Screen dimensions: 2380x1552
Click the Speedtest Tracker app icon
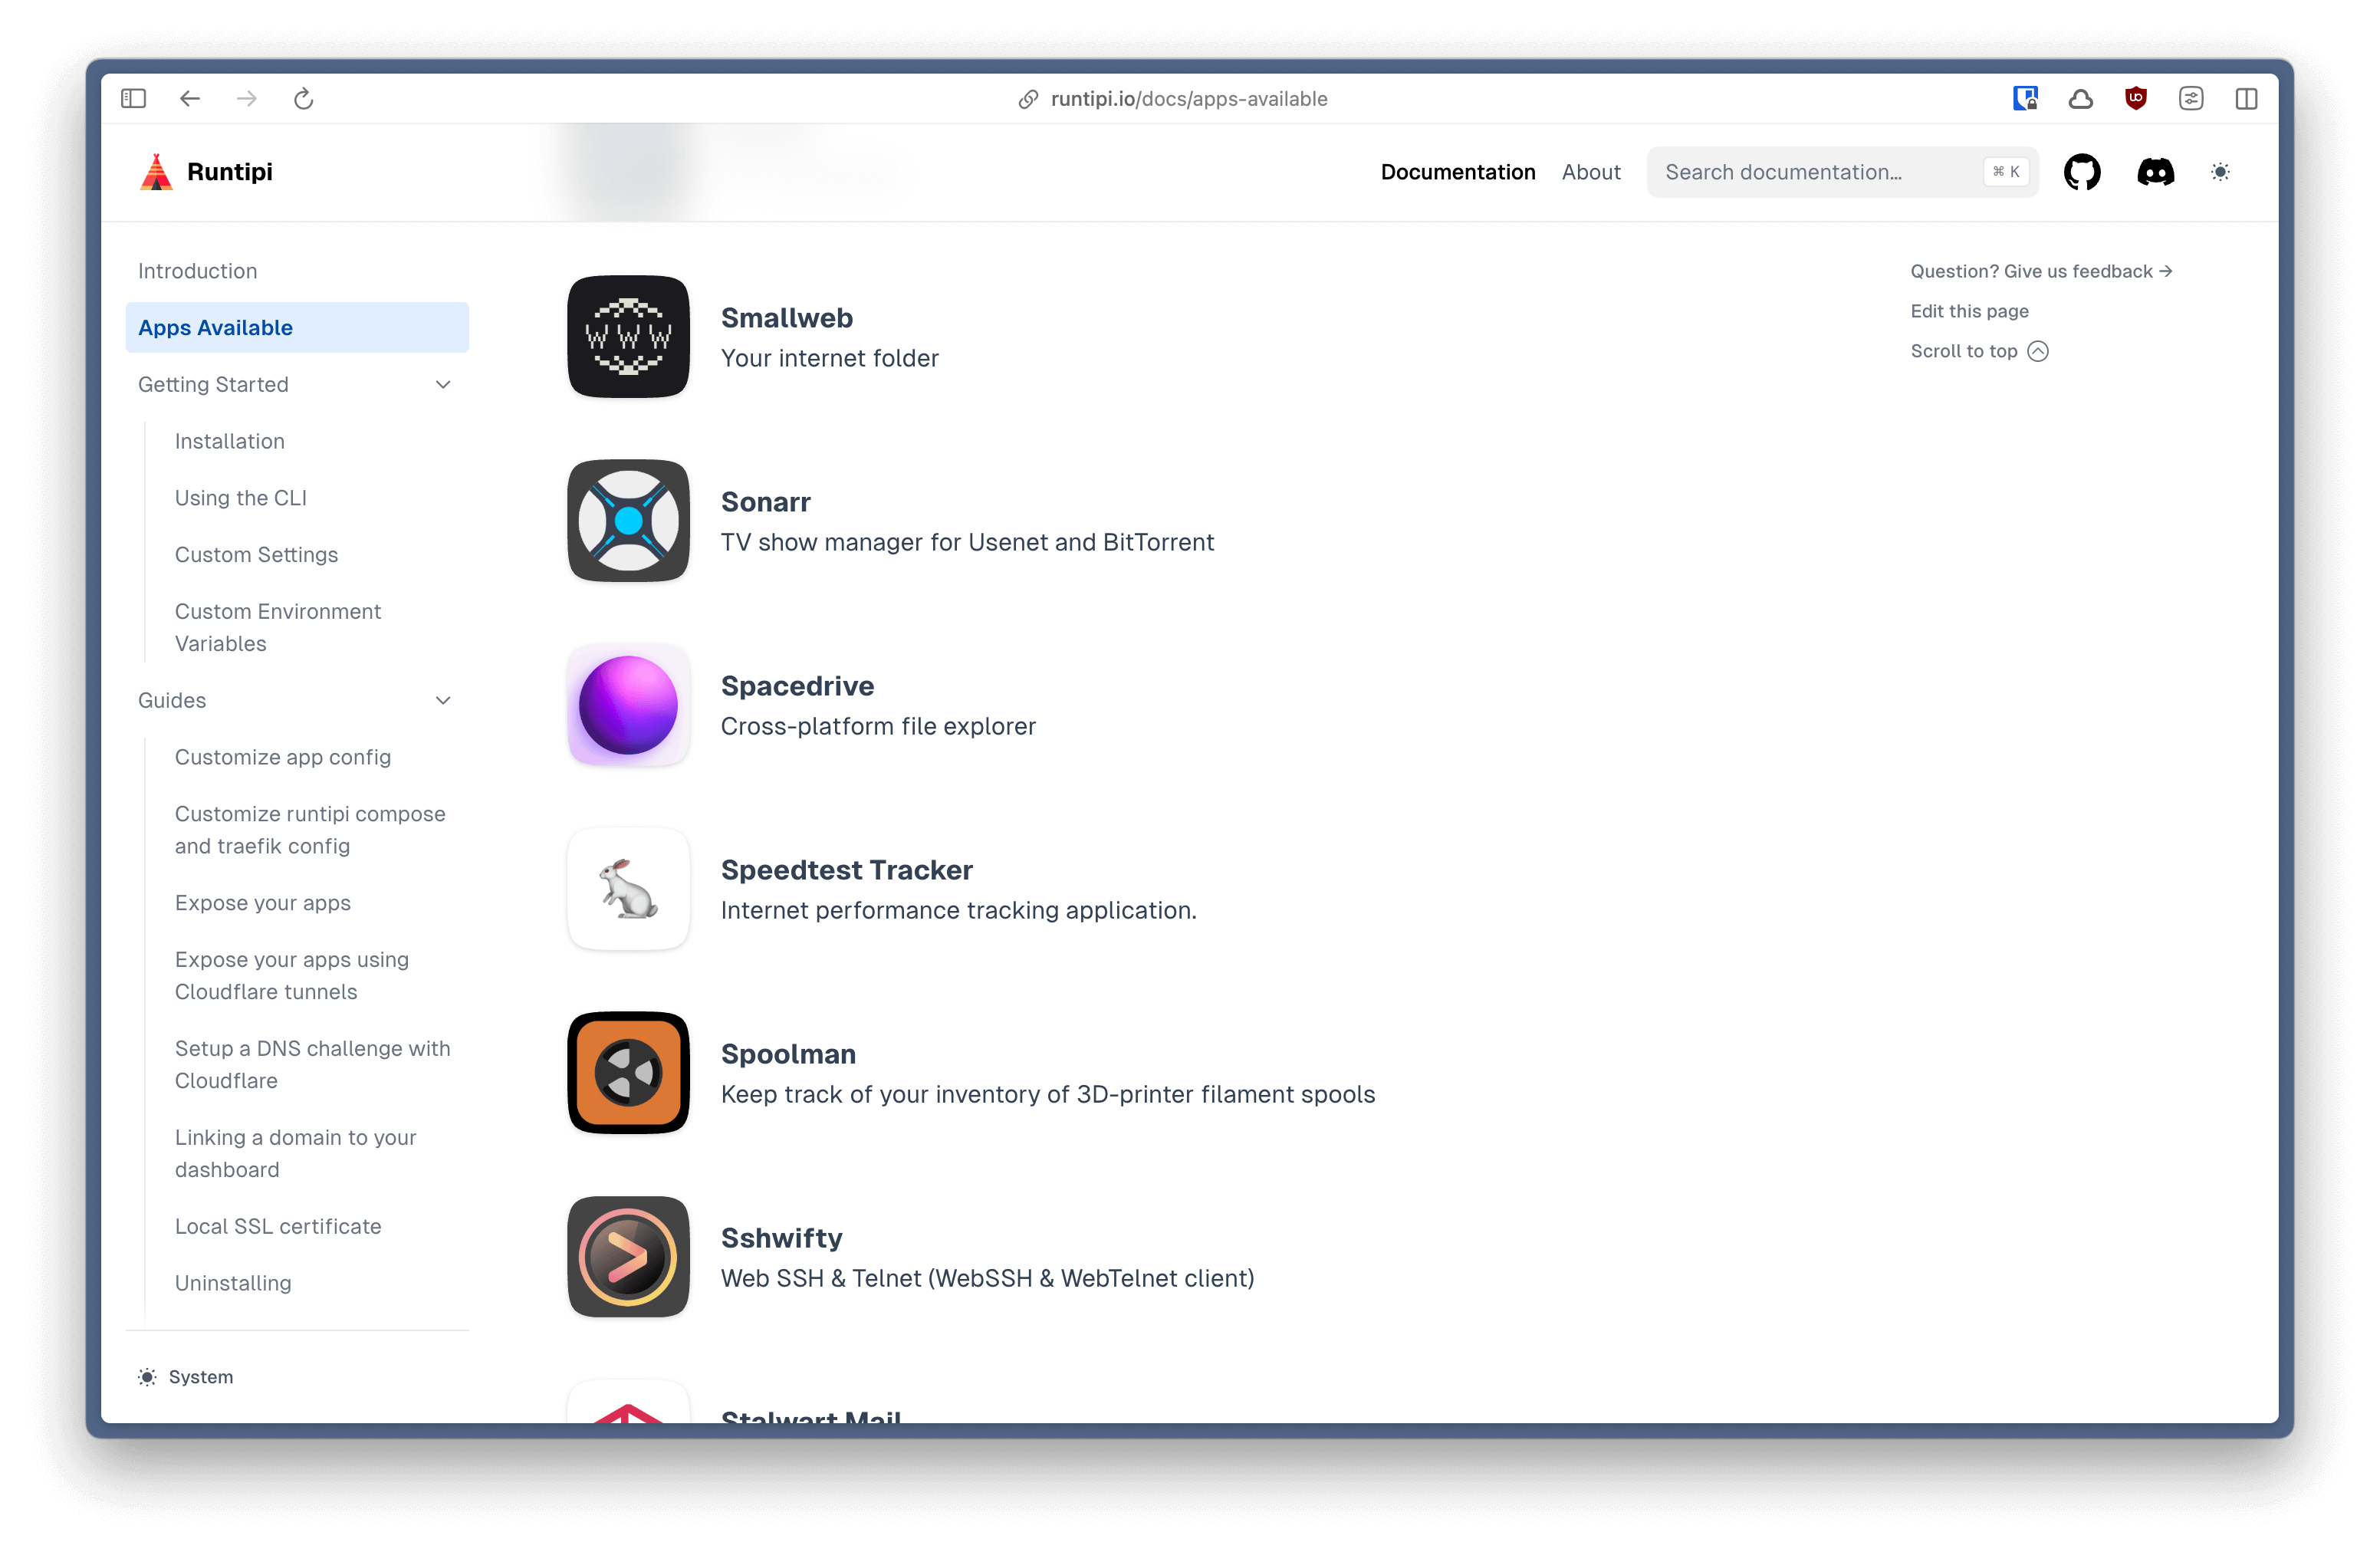coord(628,888)
